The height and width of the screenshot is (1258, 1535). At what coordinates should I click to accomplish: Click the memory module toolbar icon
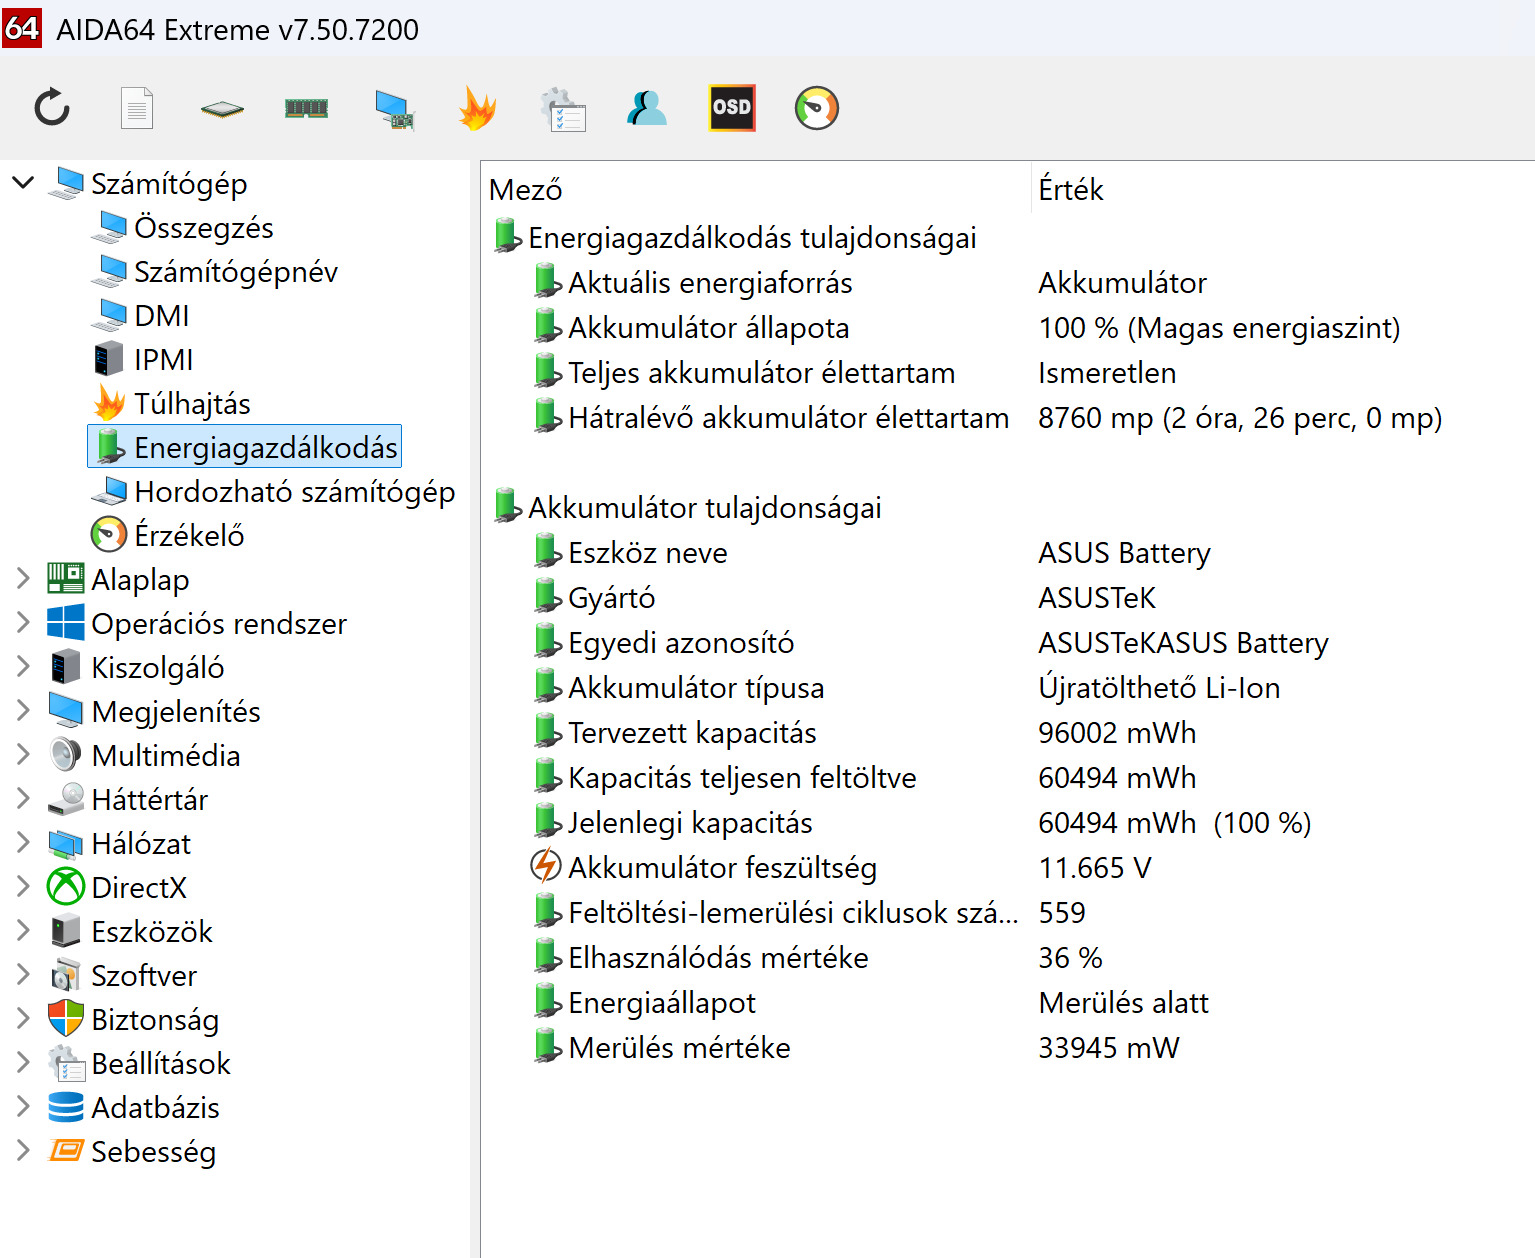306,108
